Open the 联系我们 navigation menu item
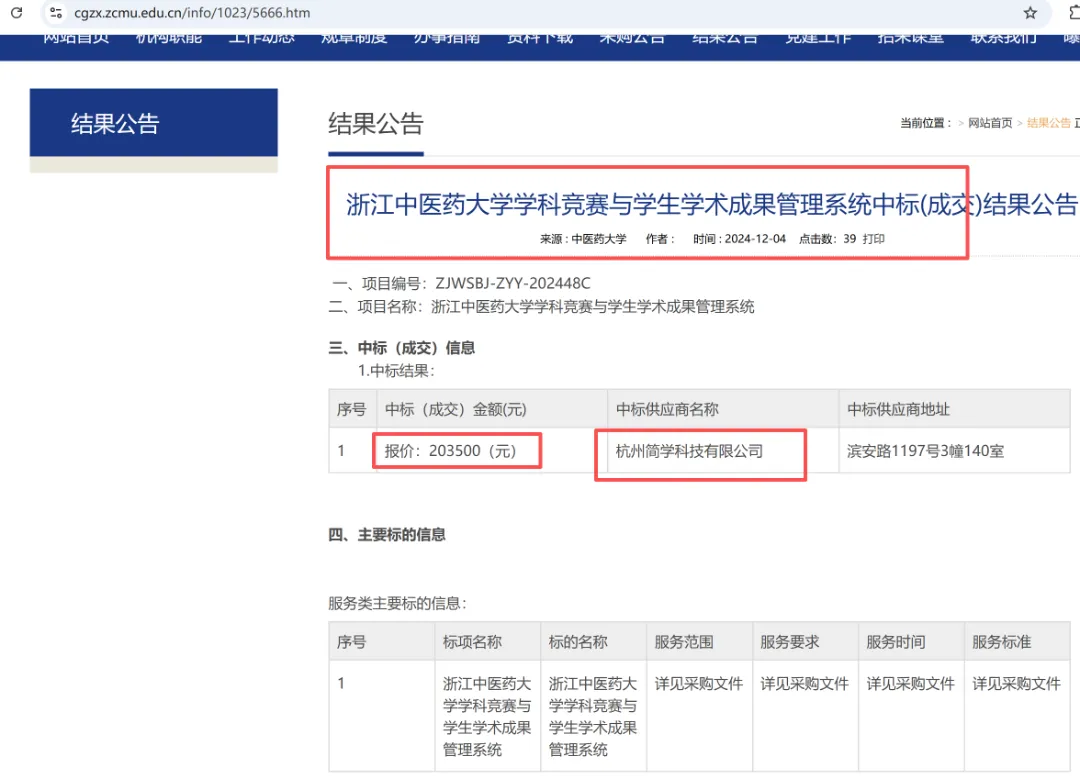This screenshot has width=1080, height=779. point(1004,39)
